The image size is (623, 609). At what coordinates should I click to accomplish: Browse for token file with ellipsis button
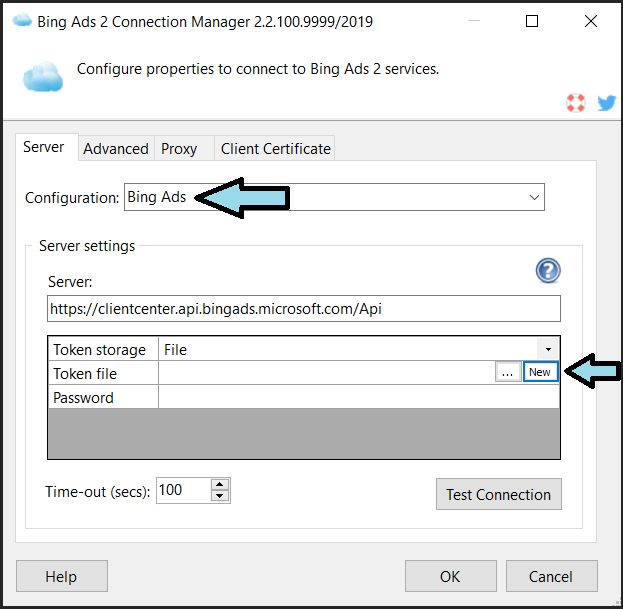point(508,372)
